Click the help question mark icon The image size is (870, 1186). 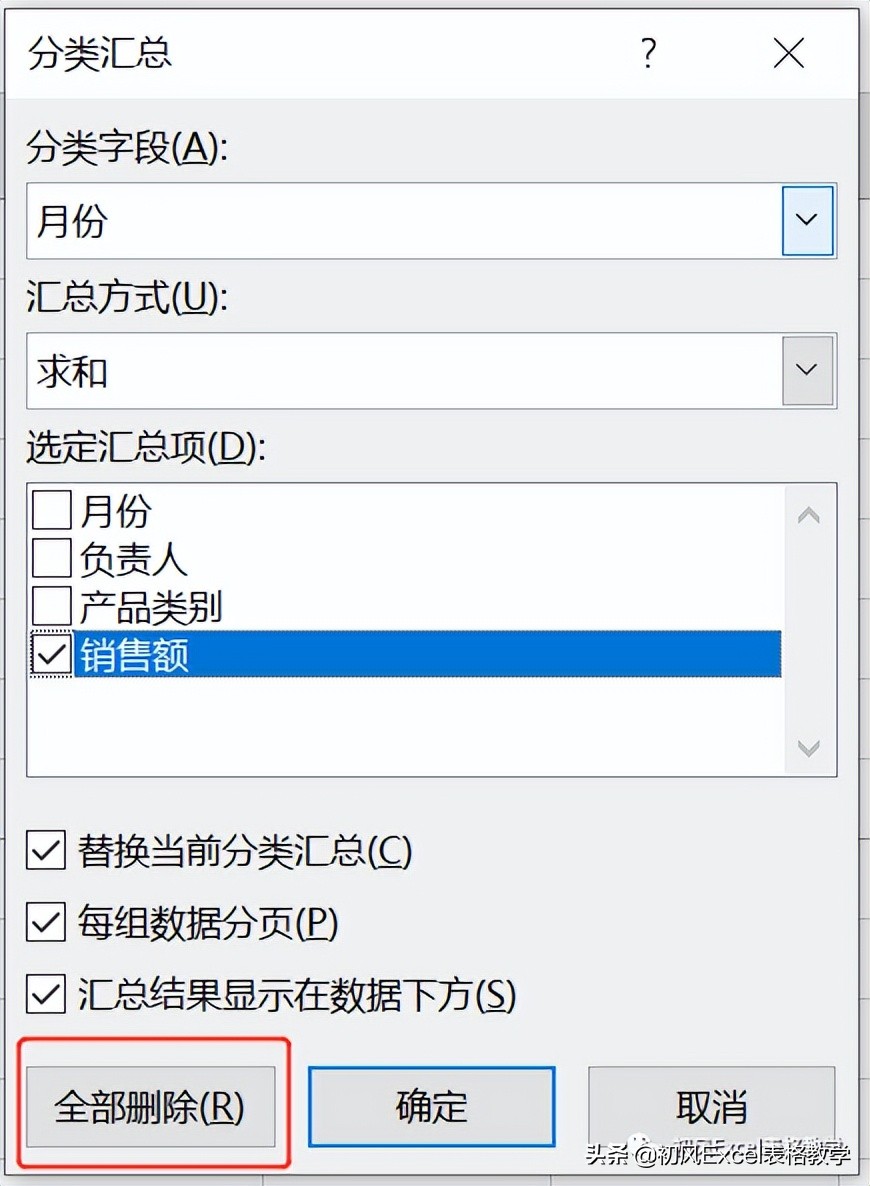(648, 54)
